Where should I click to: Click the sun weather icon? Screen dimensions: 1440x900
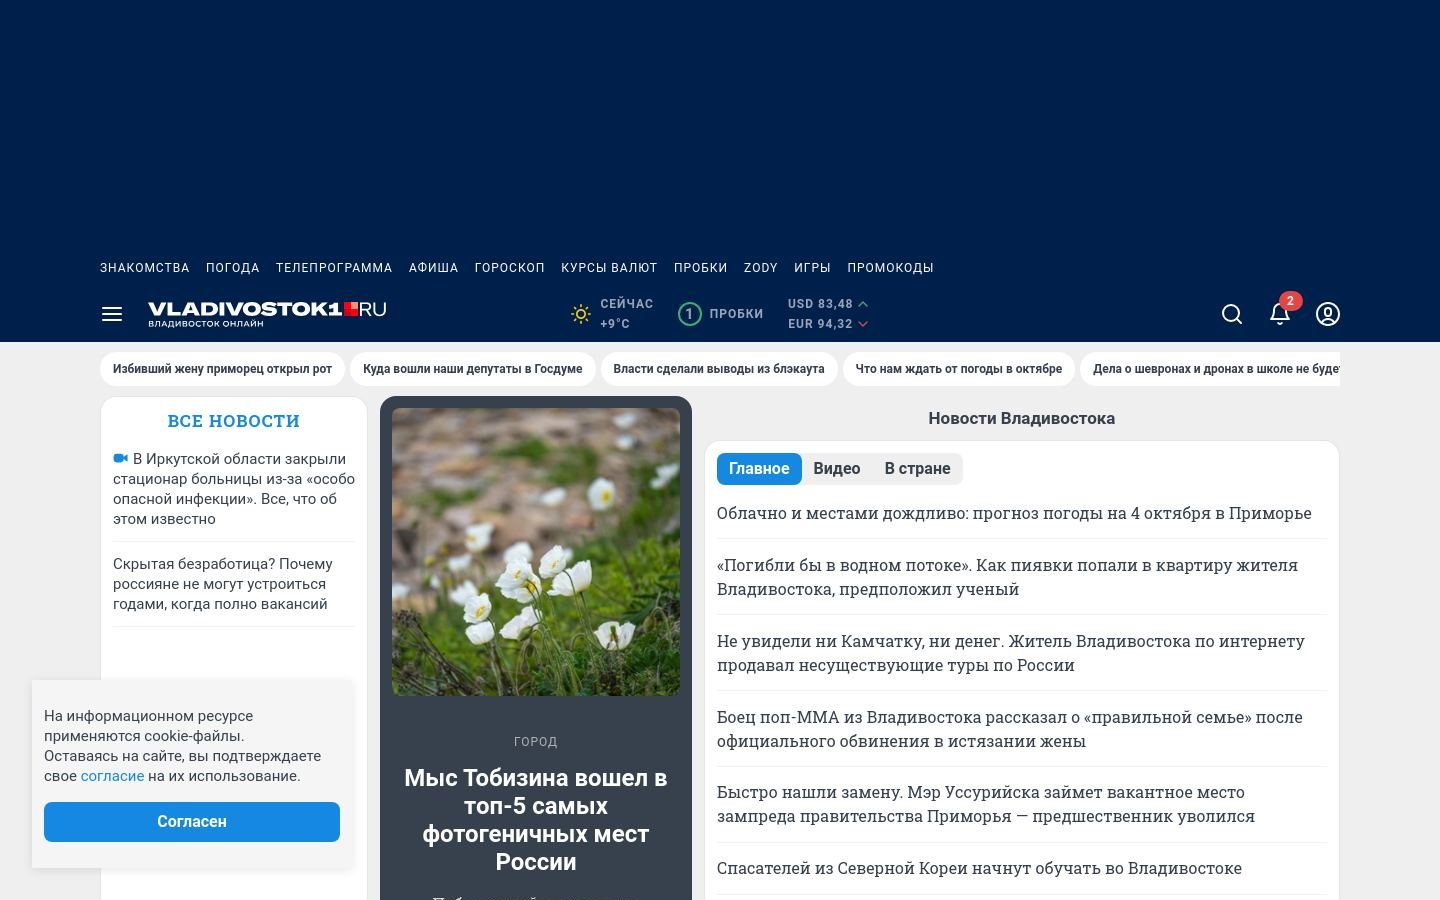pos(581,314)
